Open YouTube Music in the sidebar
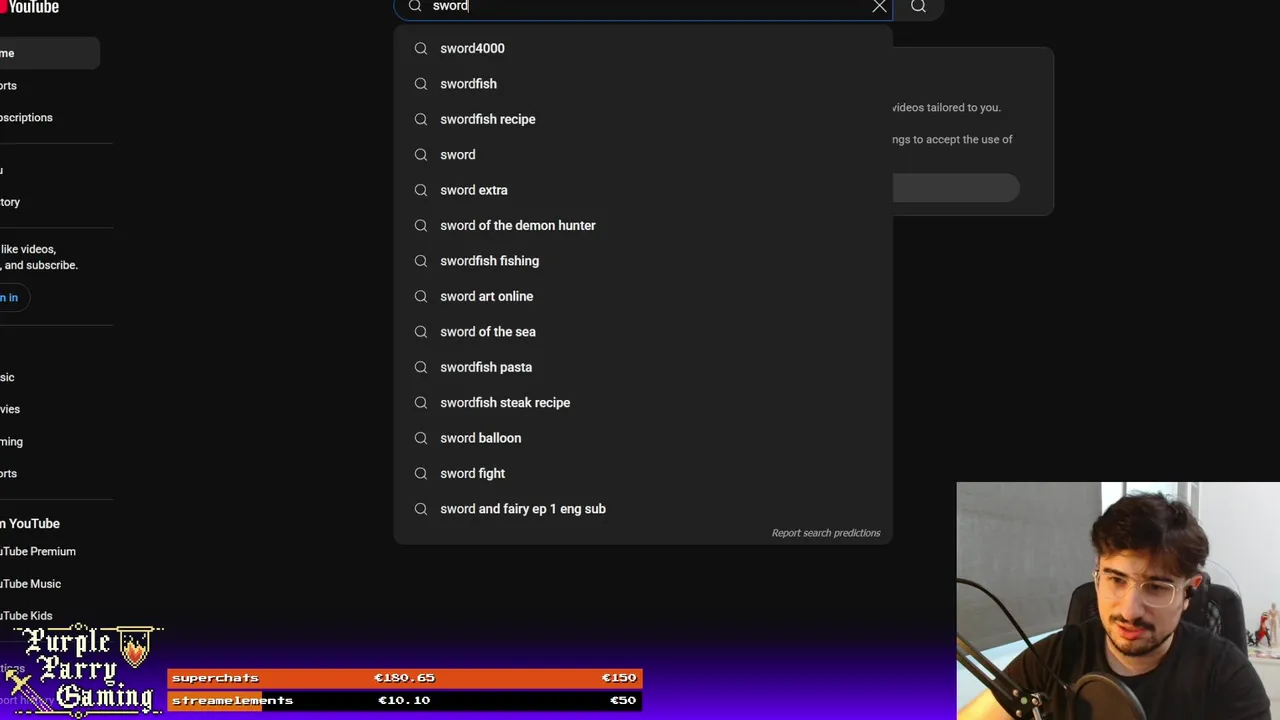1280x720 pixels. click(31, 584)
